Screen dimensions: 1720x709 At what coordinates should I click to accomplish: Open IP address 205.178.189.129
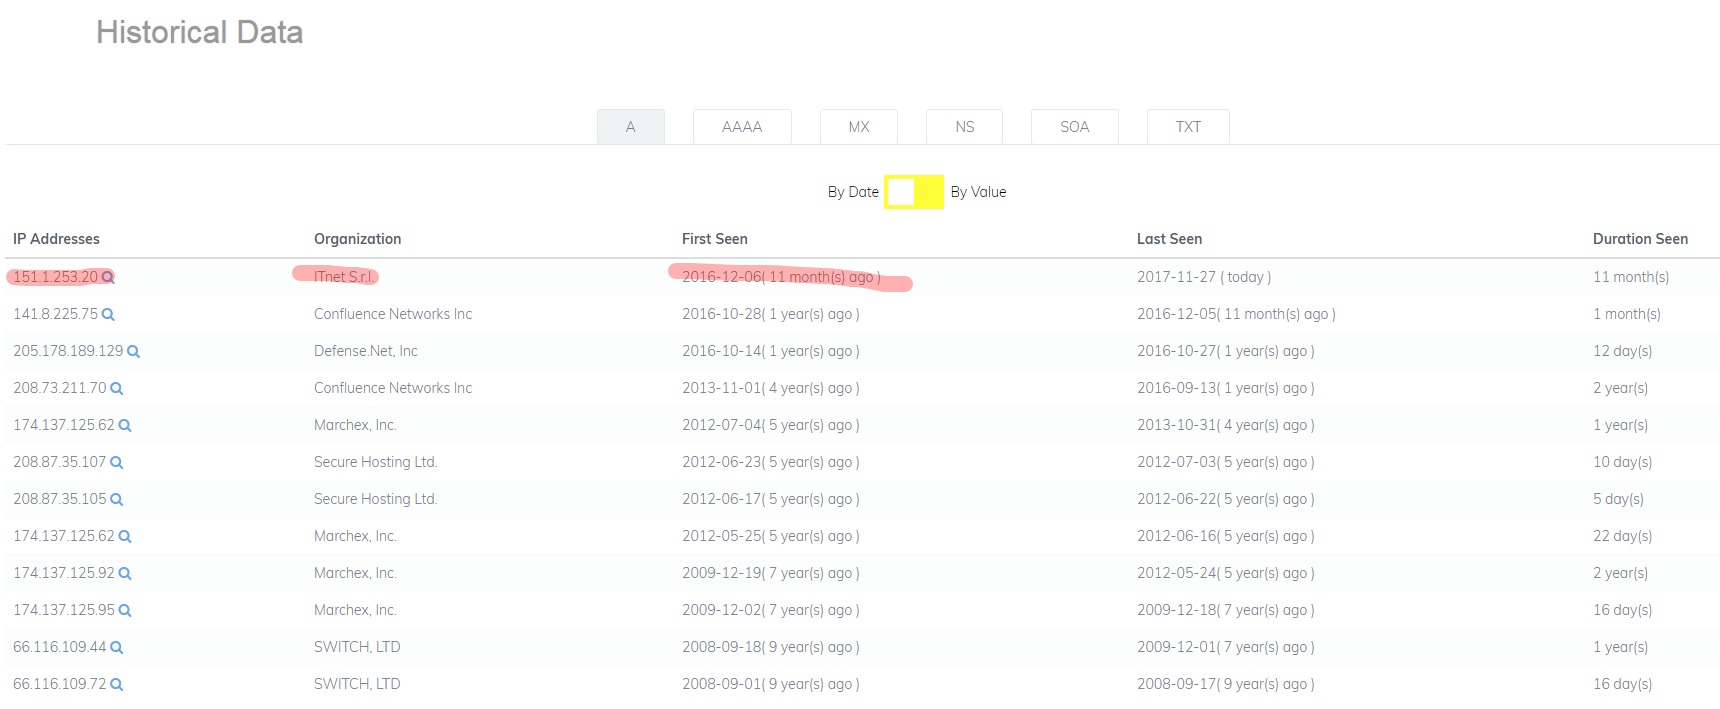click(68, 351)
